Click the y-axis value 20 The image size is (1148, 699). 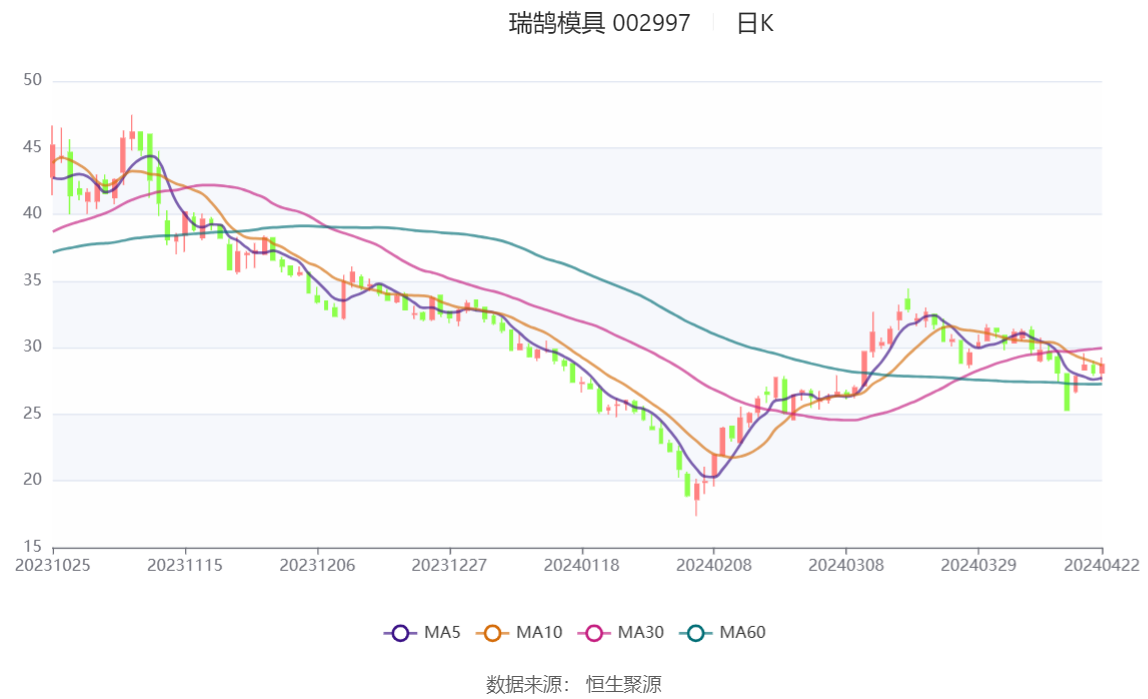[32, 479]
